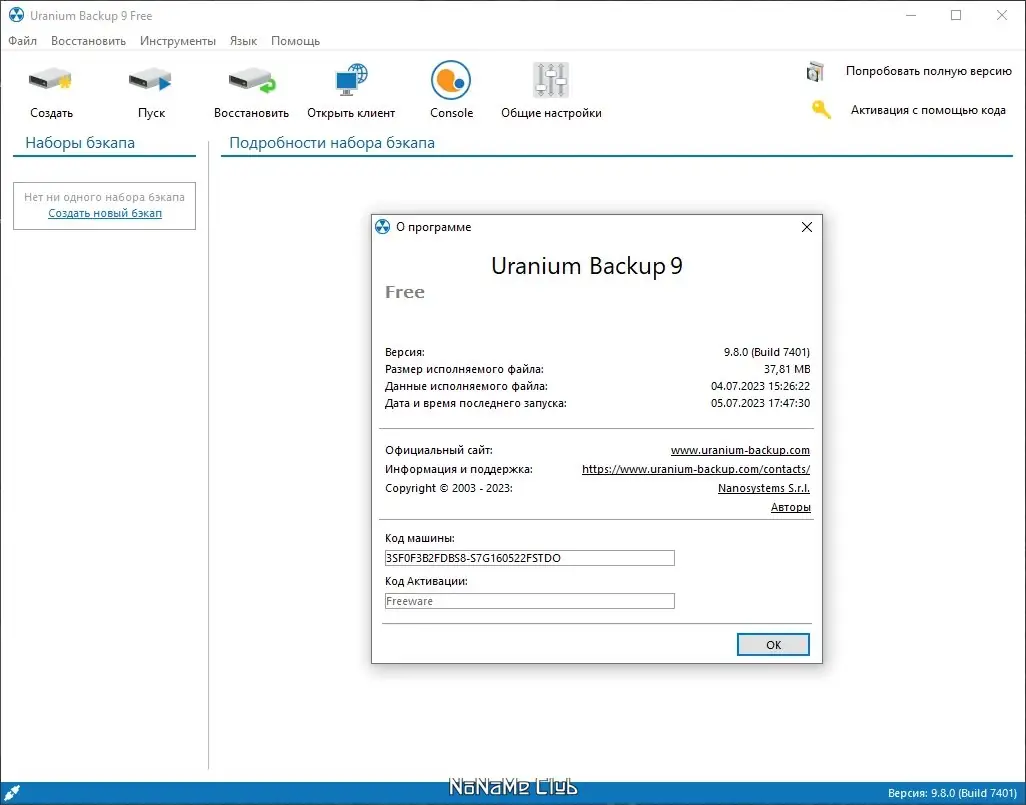1026x805 pixels.
Task: Click the version value 9.8.0 (Build 7401) in the dialog
Action: pos(766,352)
